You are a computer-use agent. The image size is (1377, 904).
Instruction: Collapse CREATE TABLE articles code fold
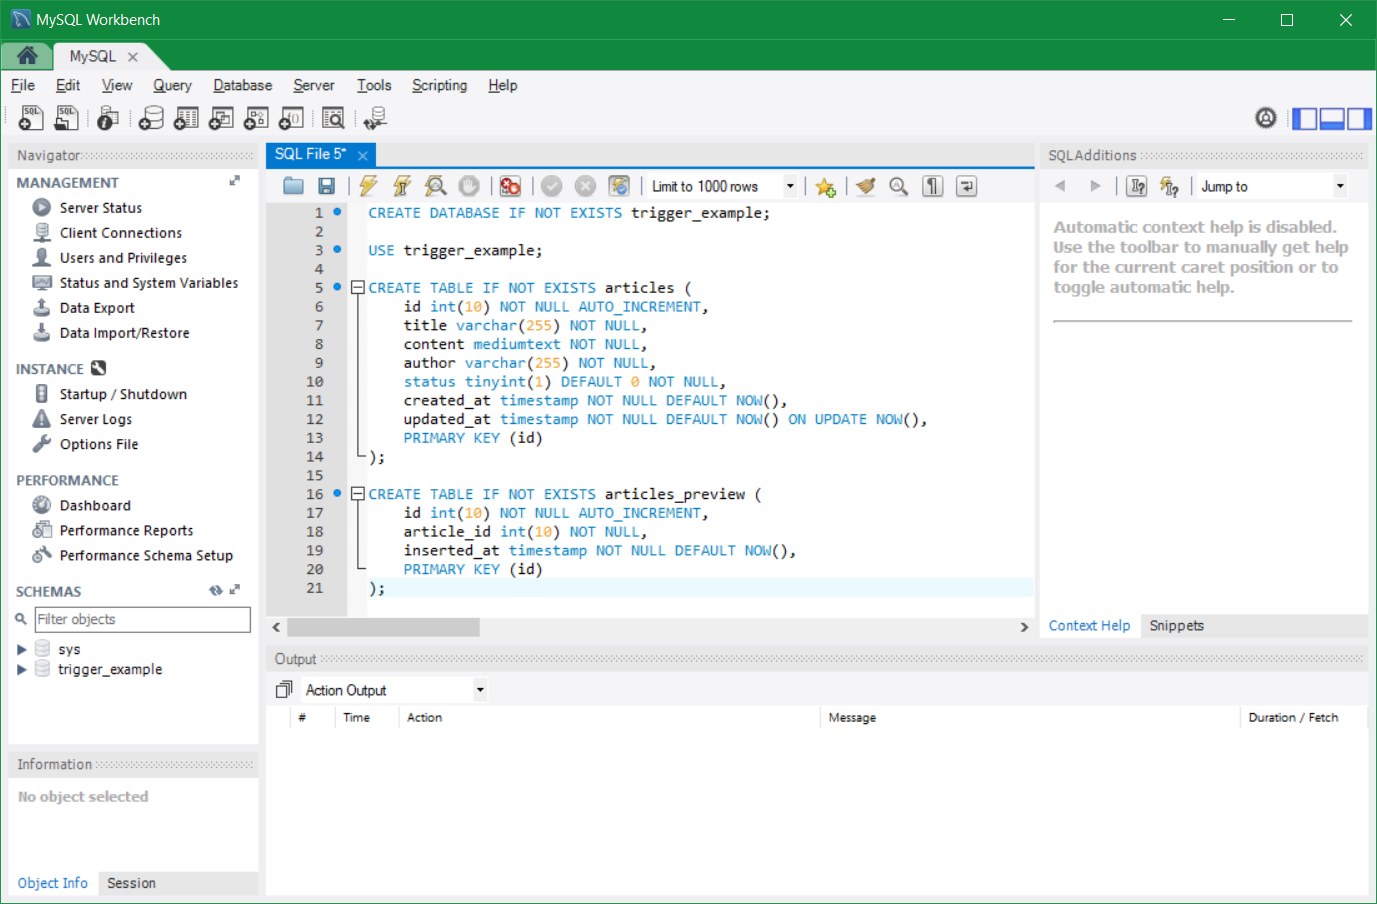tap(357, 288)
